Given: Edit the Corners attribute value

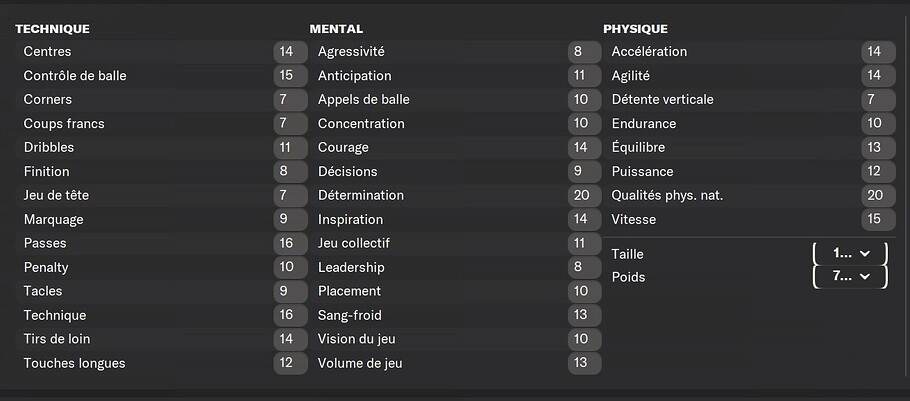Looking at the screenshot, I should 290,99.
